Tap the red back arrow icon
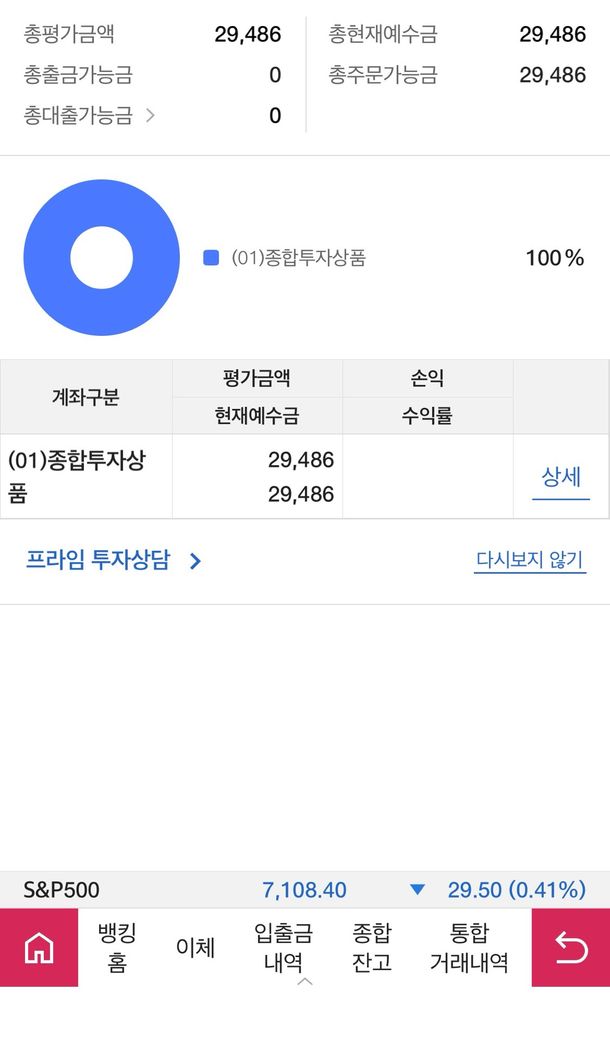This screenshot has height=1040, width=610. (571, 947)
